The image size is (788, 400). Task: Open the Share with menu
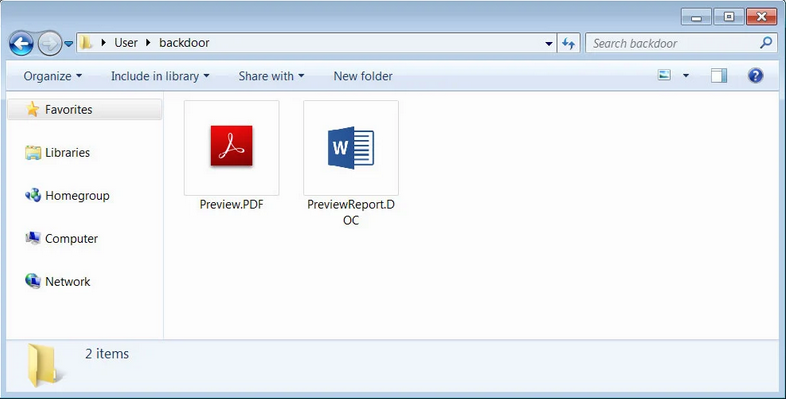(x=271, y=76)
